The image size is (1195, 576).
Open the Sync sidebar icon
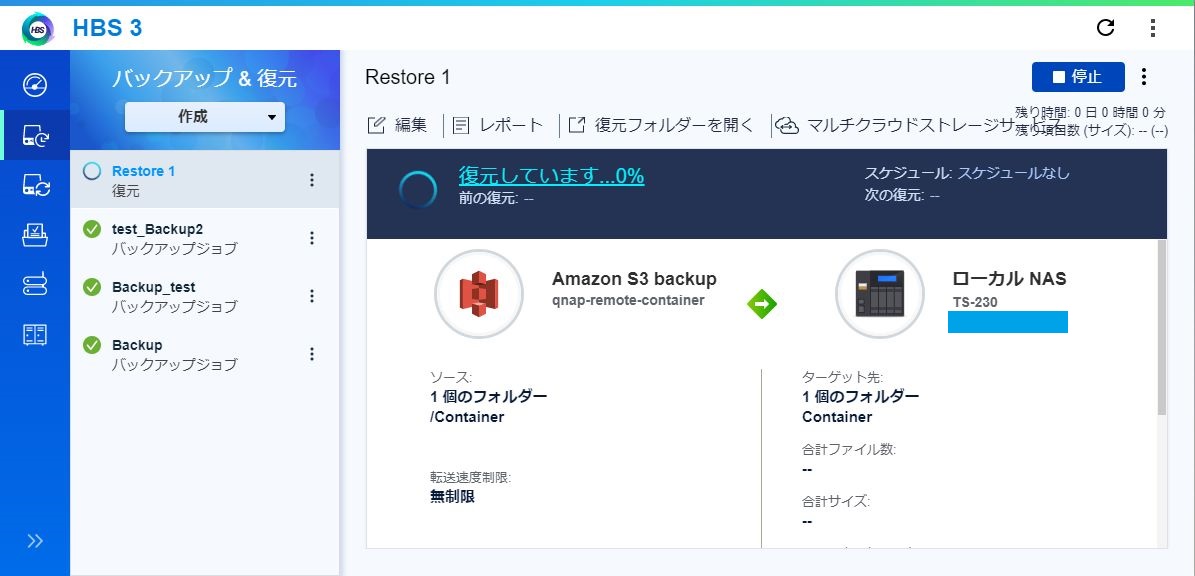tap(35, 185)
